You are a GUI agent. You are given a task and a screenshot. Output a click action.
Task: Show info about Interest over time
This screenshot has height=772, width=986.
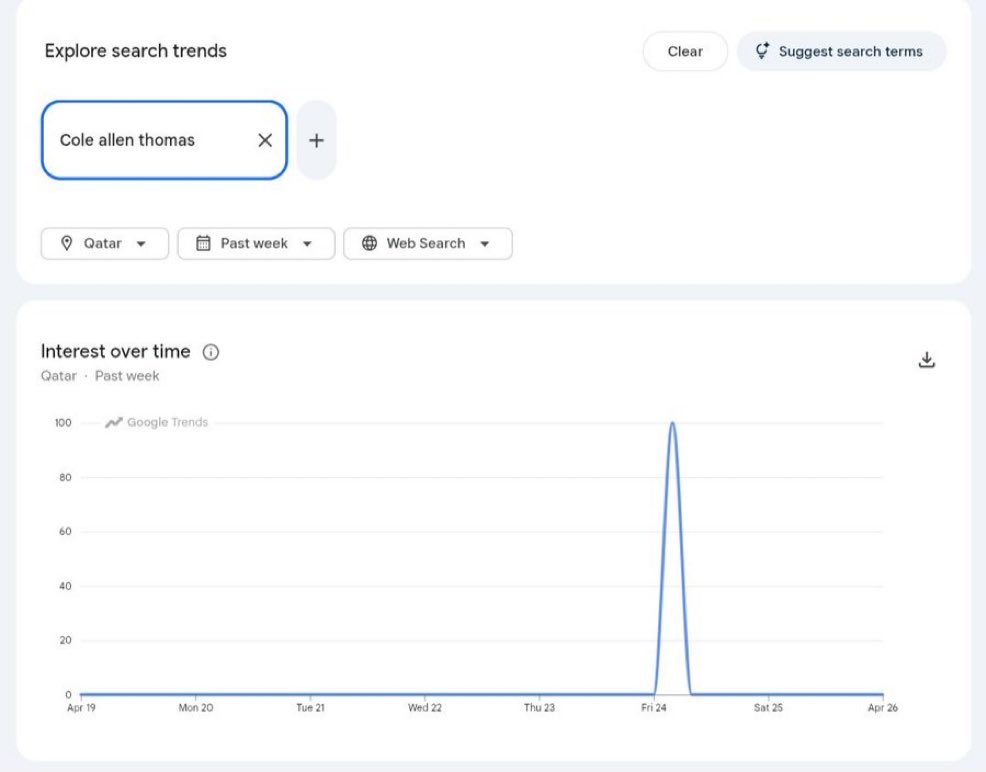coord(211,352)
